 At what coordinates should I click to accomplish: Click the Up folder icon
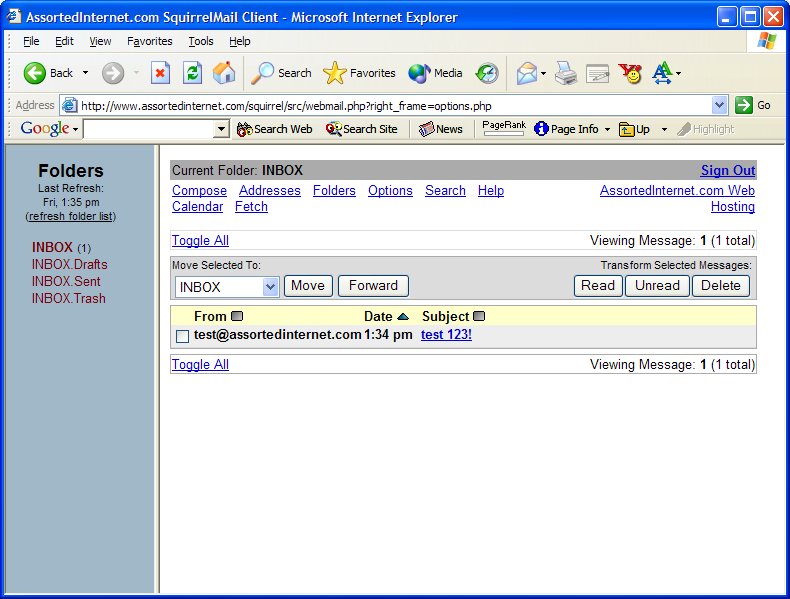(x=627, y=129)
